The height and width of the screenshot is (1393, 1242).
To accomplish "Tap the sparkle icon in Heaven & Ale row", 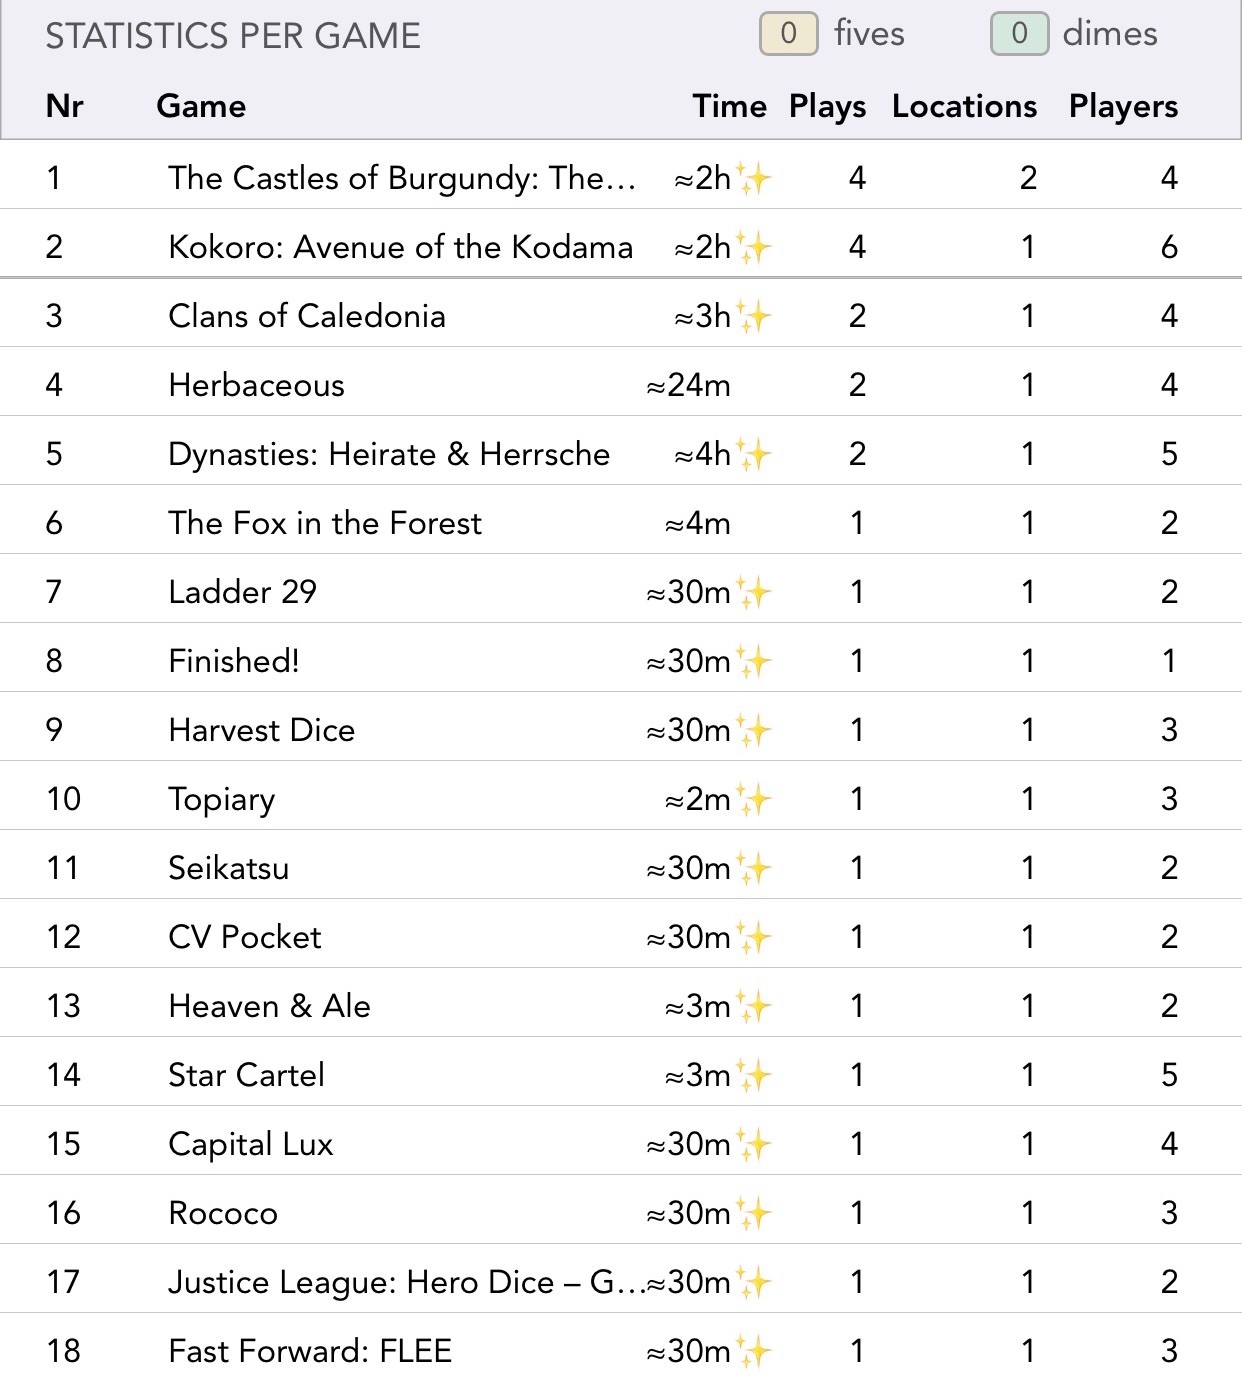I will pos(754,1007).
